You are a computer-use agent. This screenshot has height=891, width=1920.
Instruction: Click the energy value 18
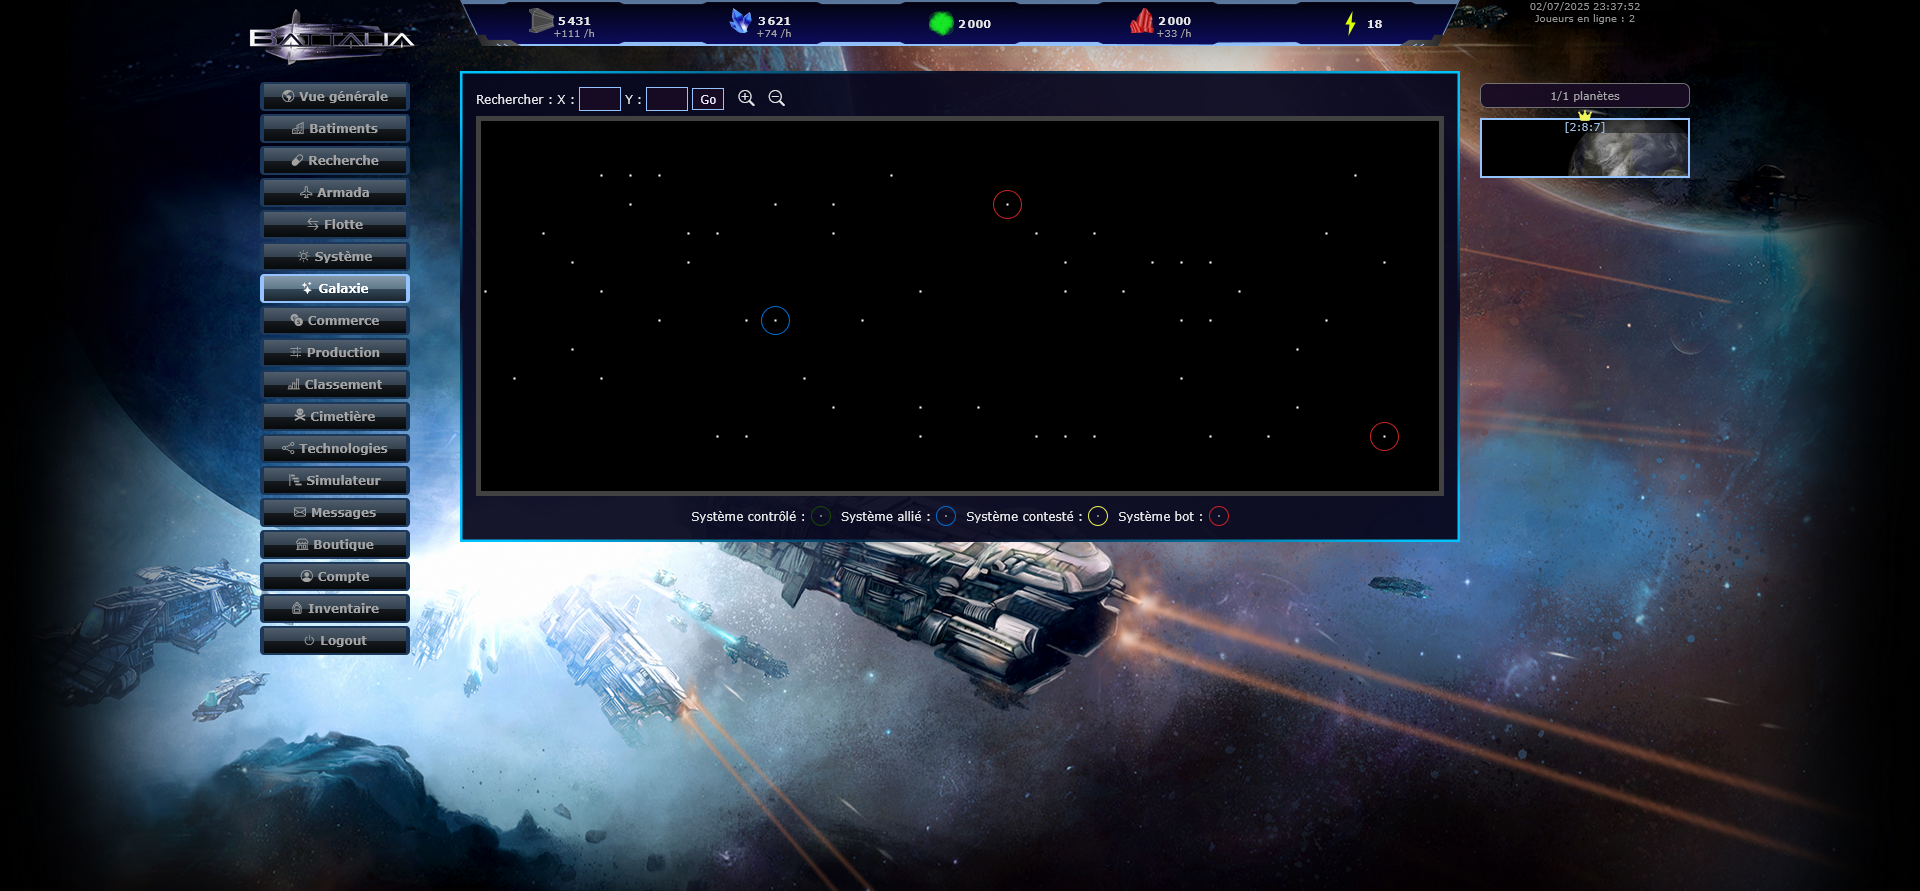pos(1375,24)
